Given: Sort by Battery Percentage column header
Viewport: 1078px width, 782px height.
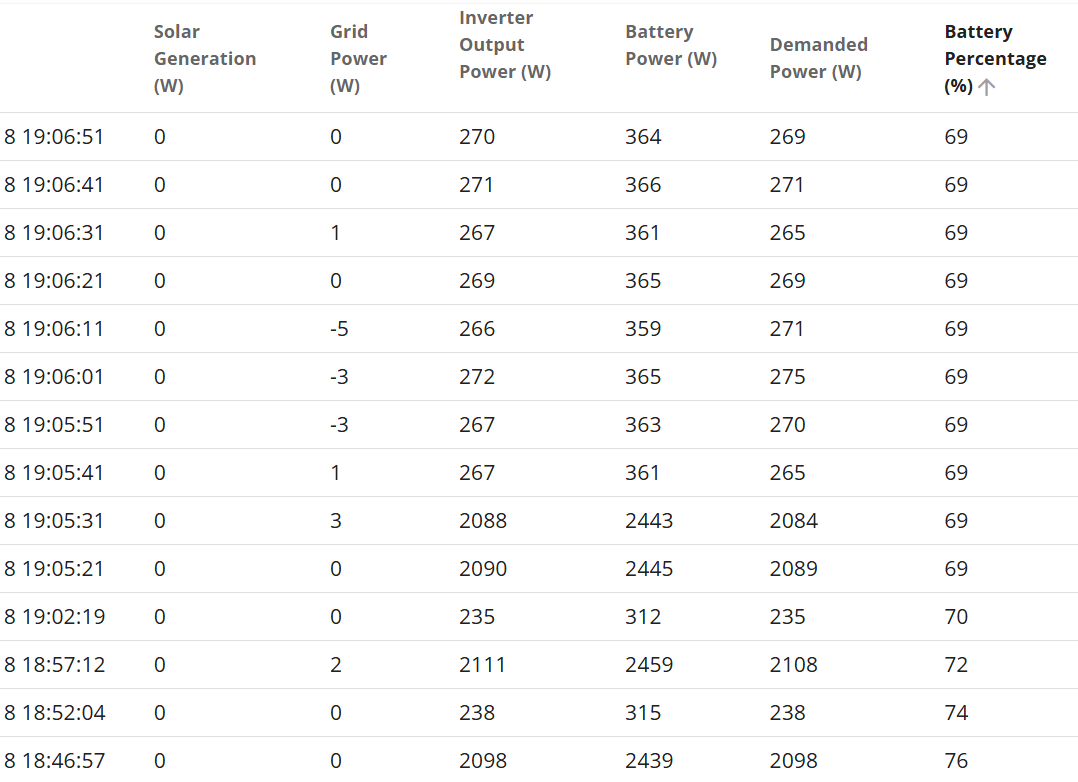Looking at the screenshot, I should pyautogui.click(x=996, y=58).
